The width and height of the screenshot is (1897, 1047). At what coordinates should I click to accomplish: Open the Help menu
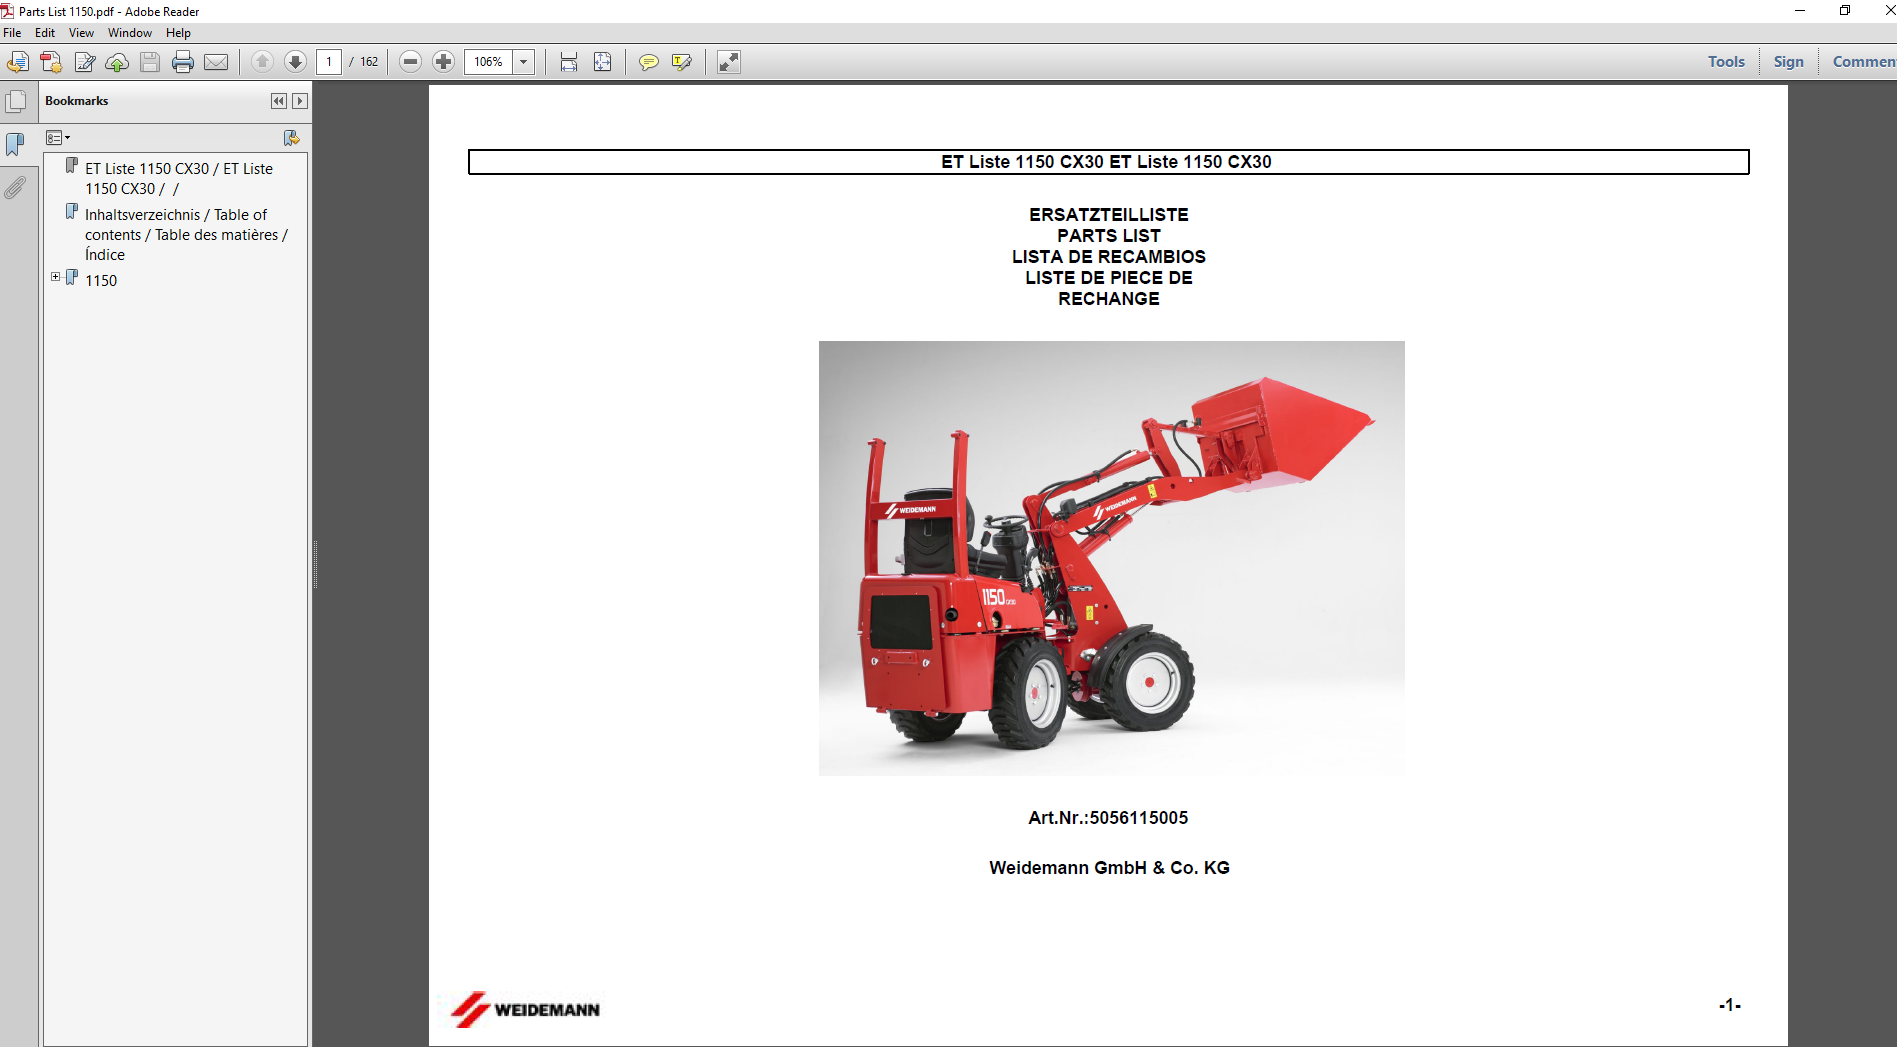[x=178, y=33]
